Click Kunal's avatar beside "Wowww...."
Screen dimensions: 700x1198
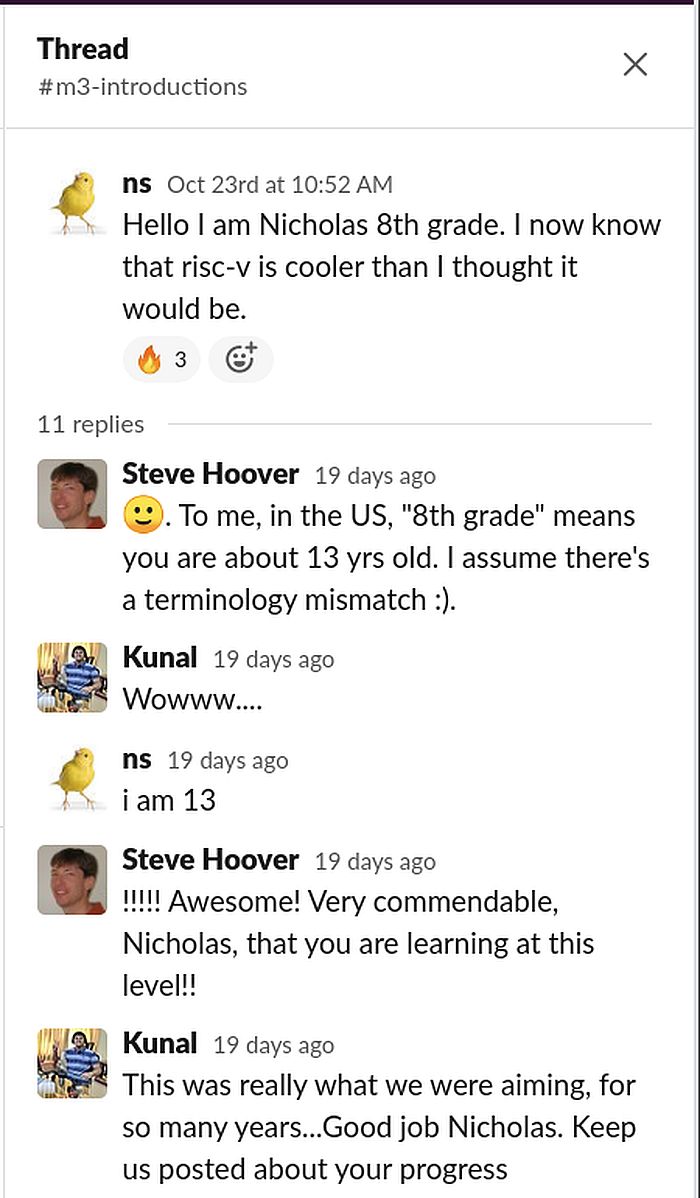click(72, 677)
